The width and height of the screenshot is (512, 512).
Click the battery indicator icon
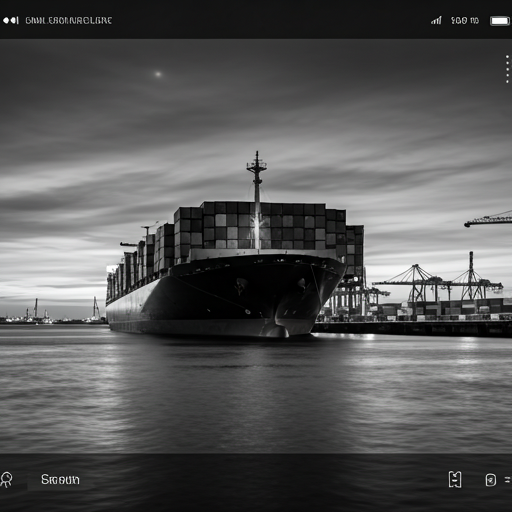pos(500,21)
